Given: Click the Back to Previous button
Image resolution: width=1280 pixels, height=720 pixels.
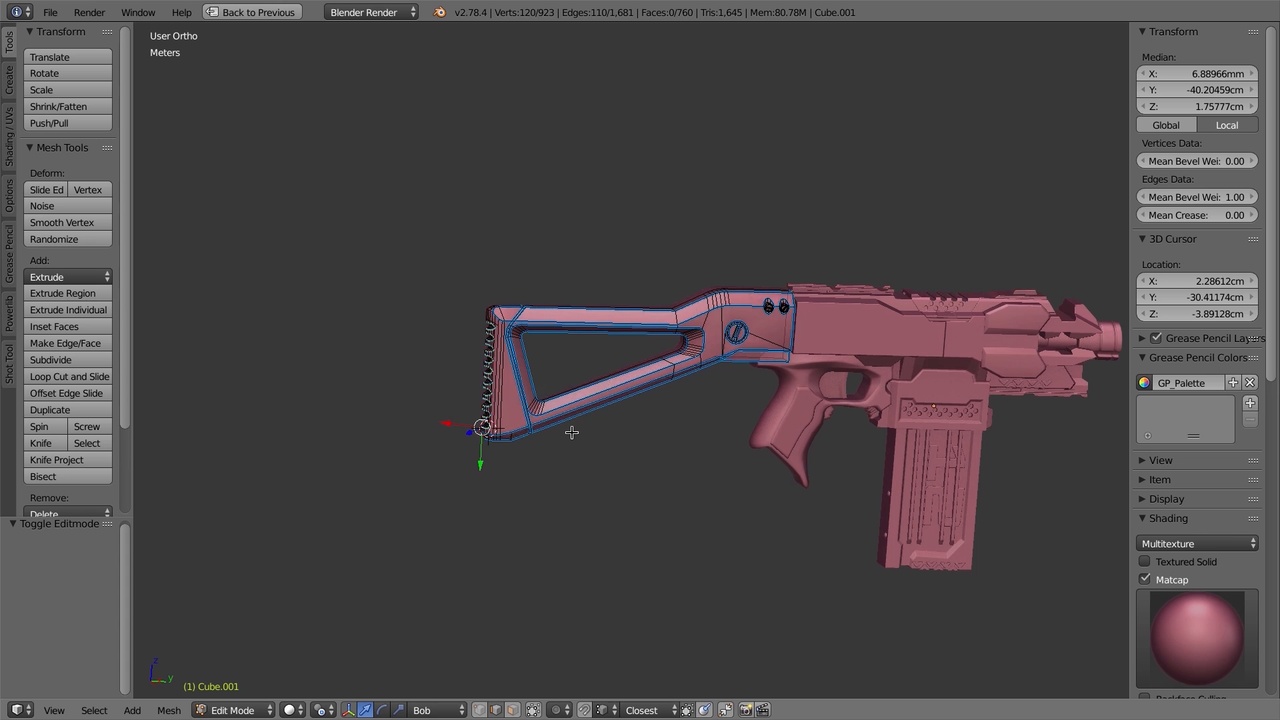Looking at the screenshot, I should [250, 12].
